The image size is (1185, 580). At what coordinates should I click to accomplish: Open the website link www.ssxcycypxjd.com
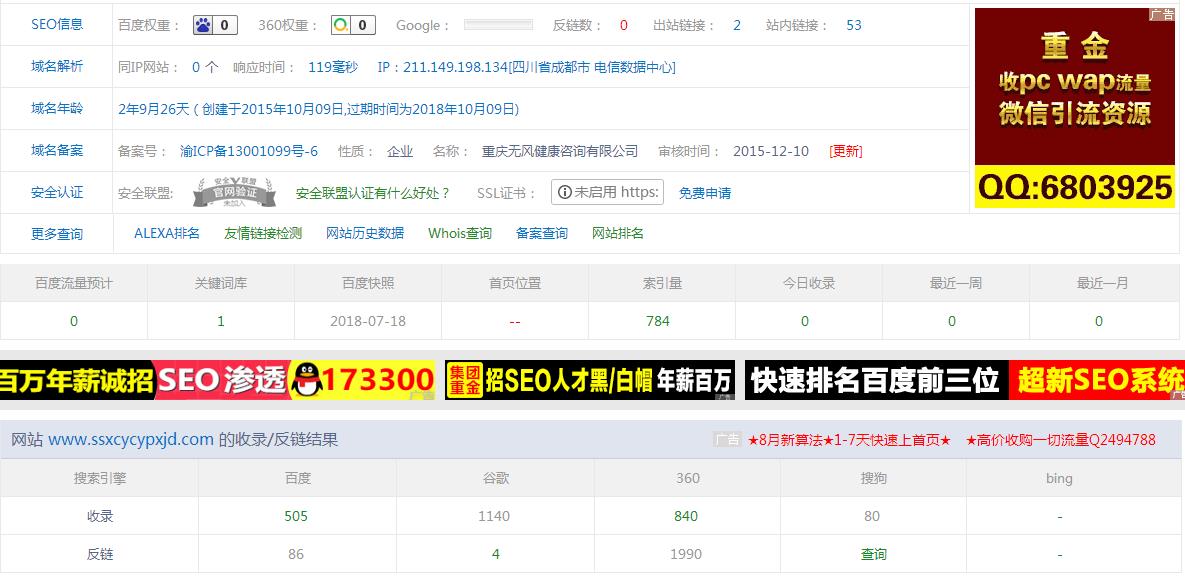(131, 439)
